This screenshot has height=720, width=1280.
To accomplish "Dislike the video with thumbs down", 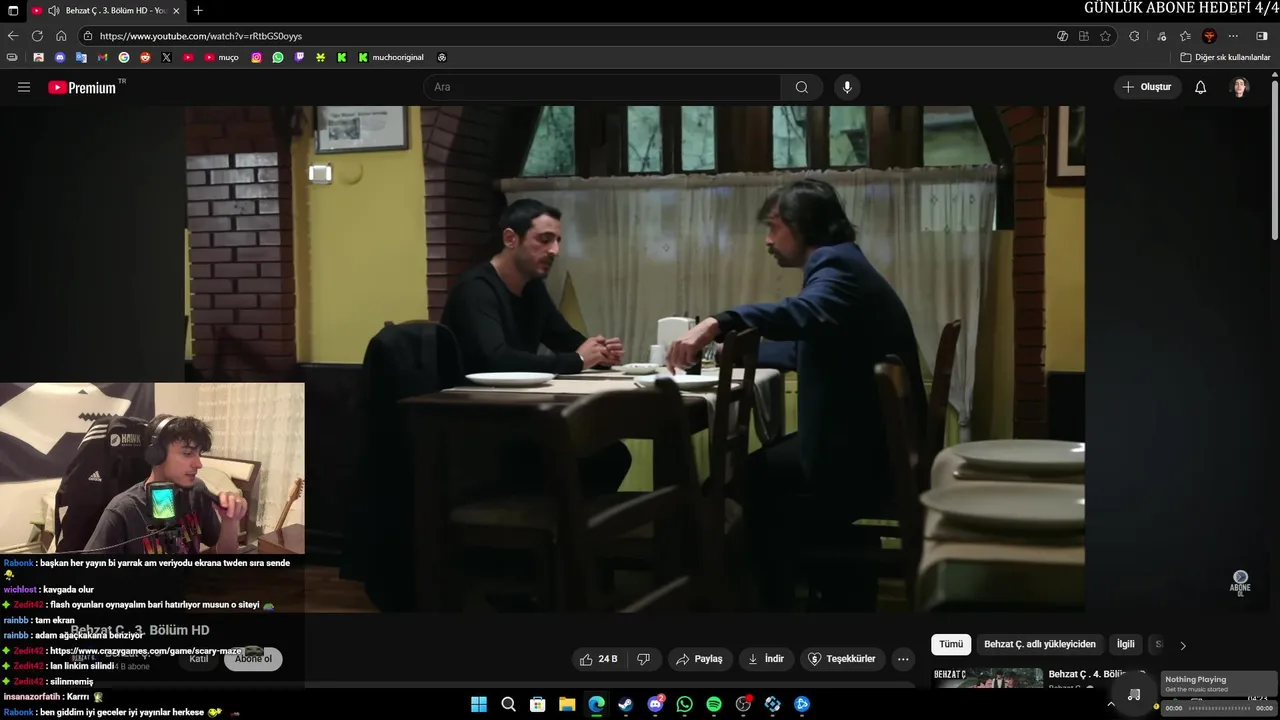I will tap(644, 659).
